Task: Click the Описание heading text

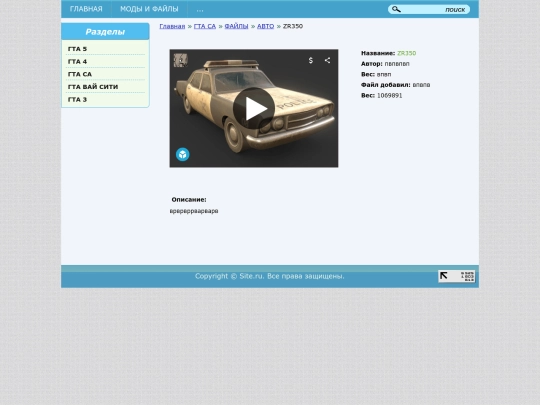Action: [189, 199]
